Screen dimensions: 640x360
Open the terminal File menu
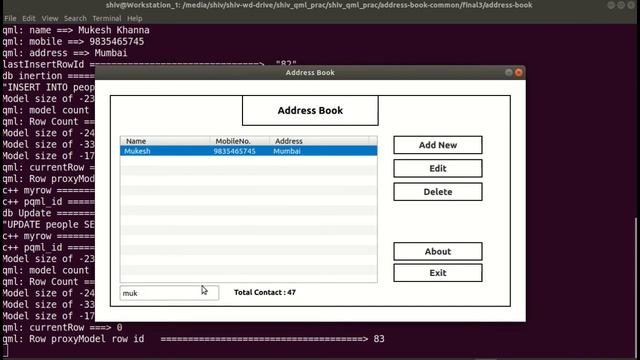coord(10,18)
